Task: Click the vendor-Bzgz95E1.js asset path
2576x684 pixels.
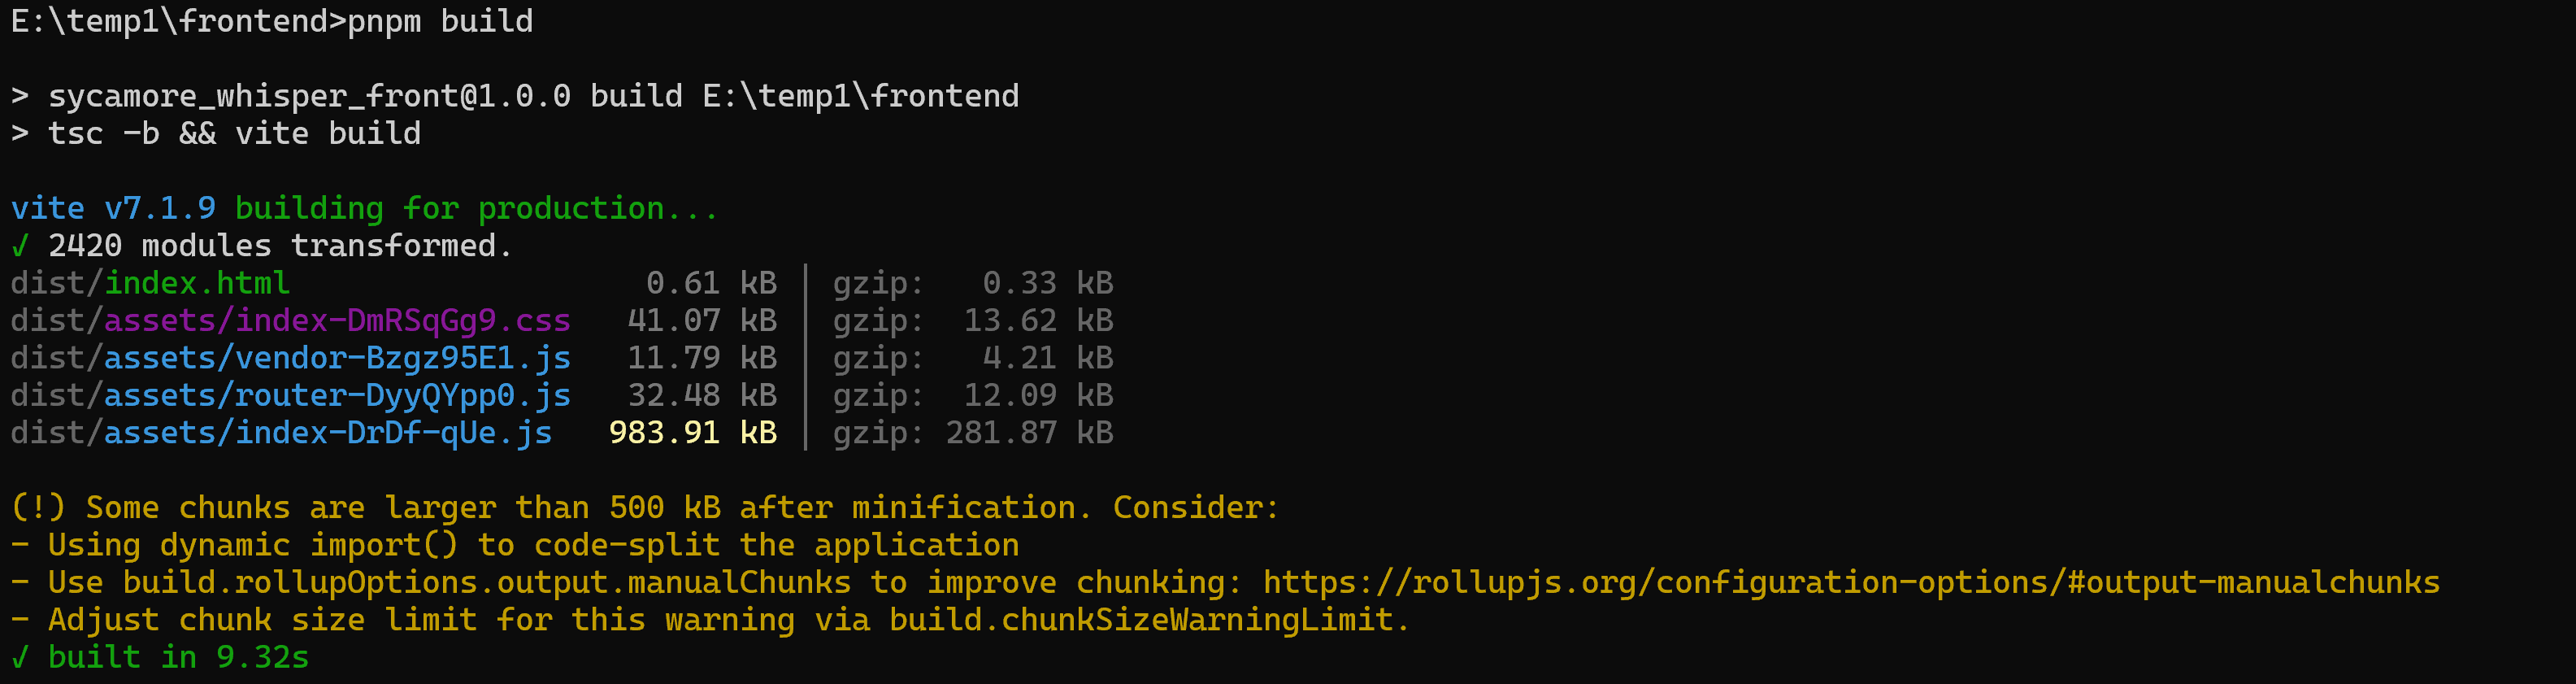Action: tap(337, 358)
